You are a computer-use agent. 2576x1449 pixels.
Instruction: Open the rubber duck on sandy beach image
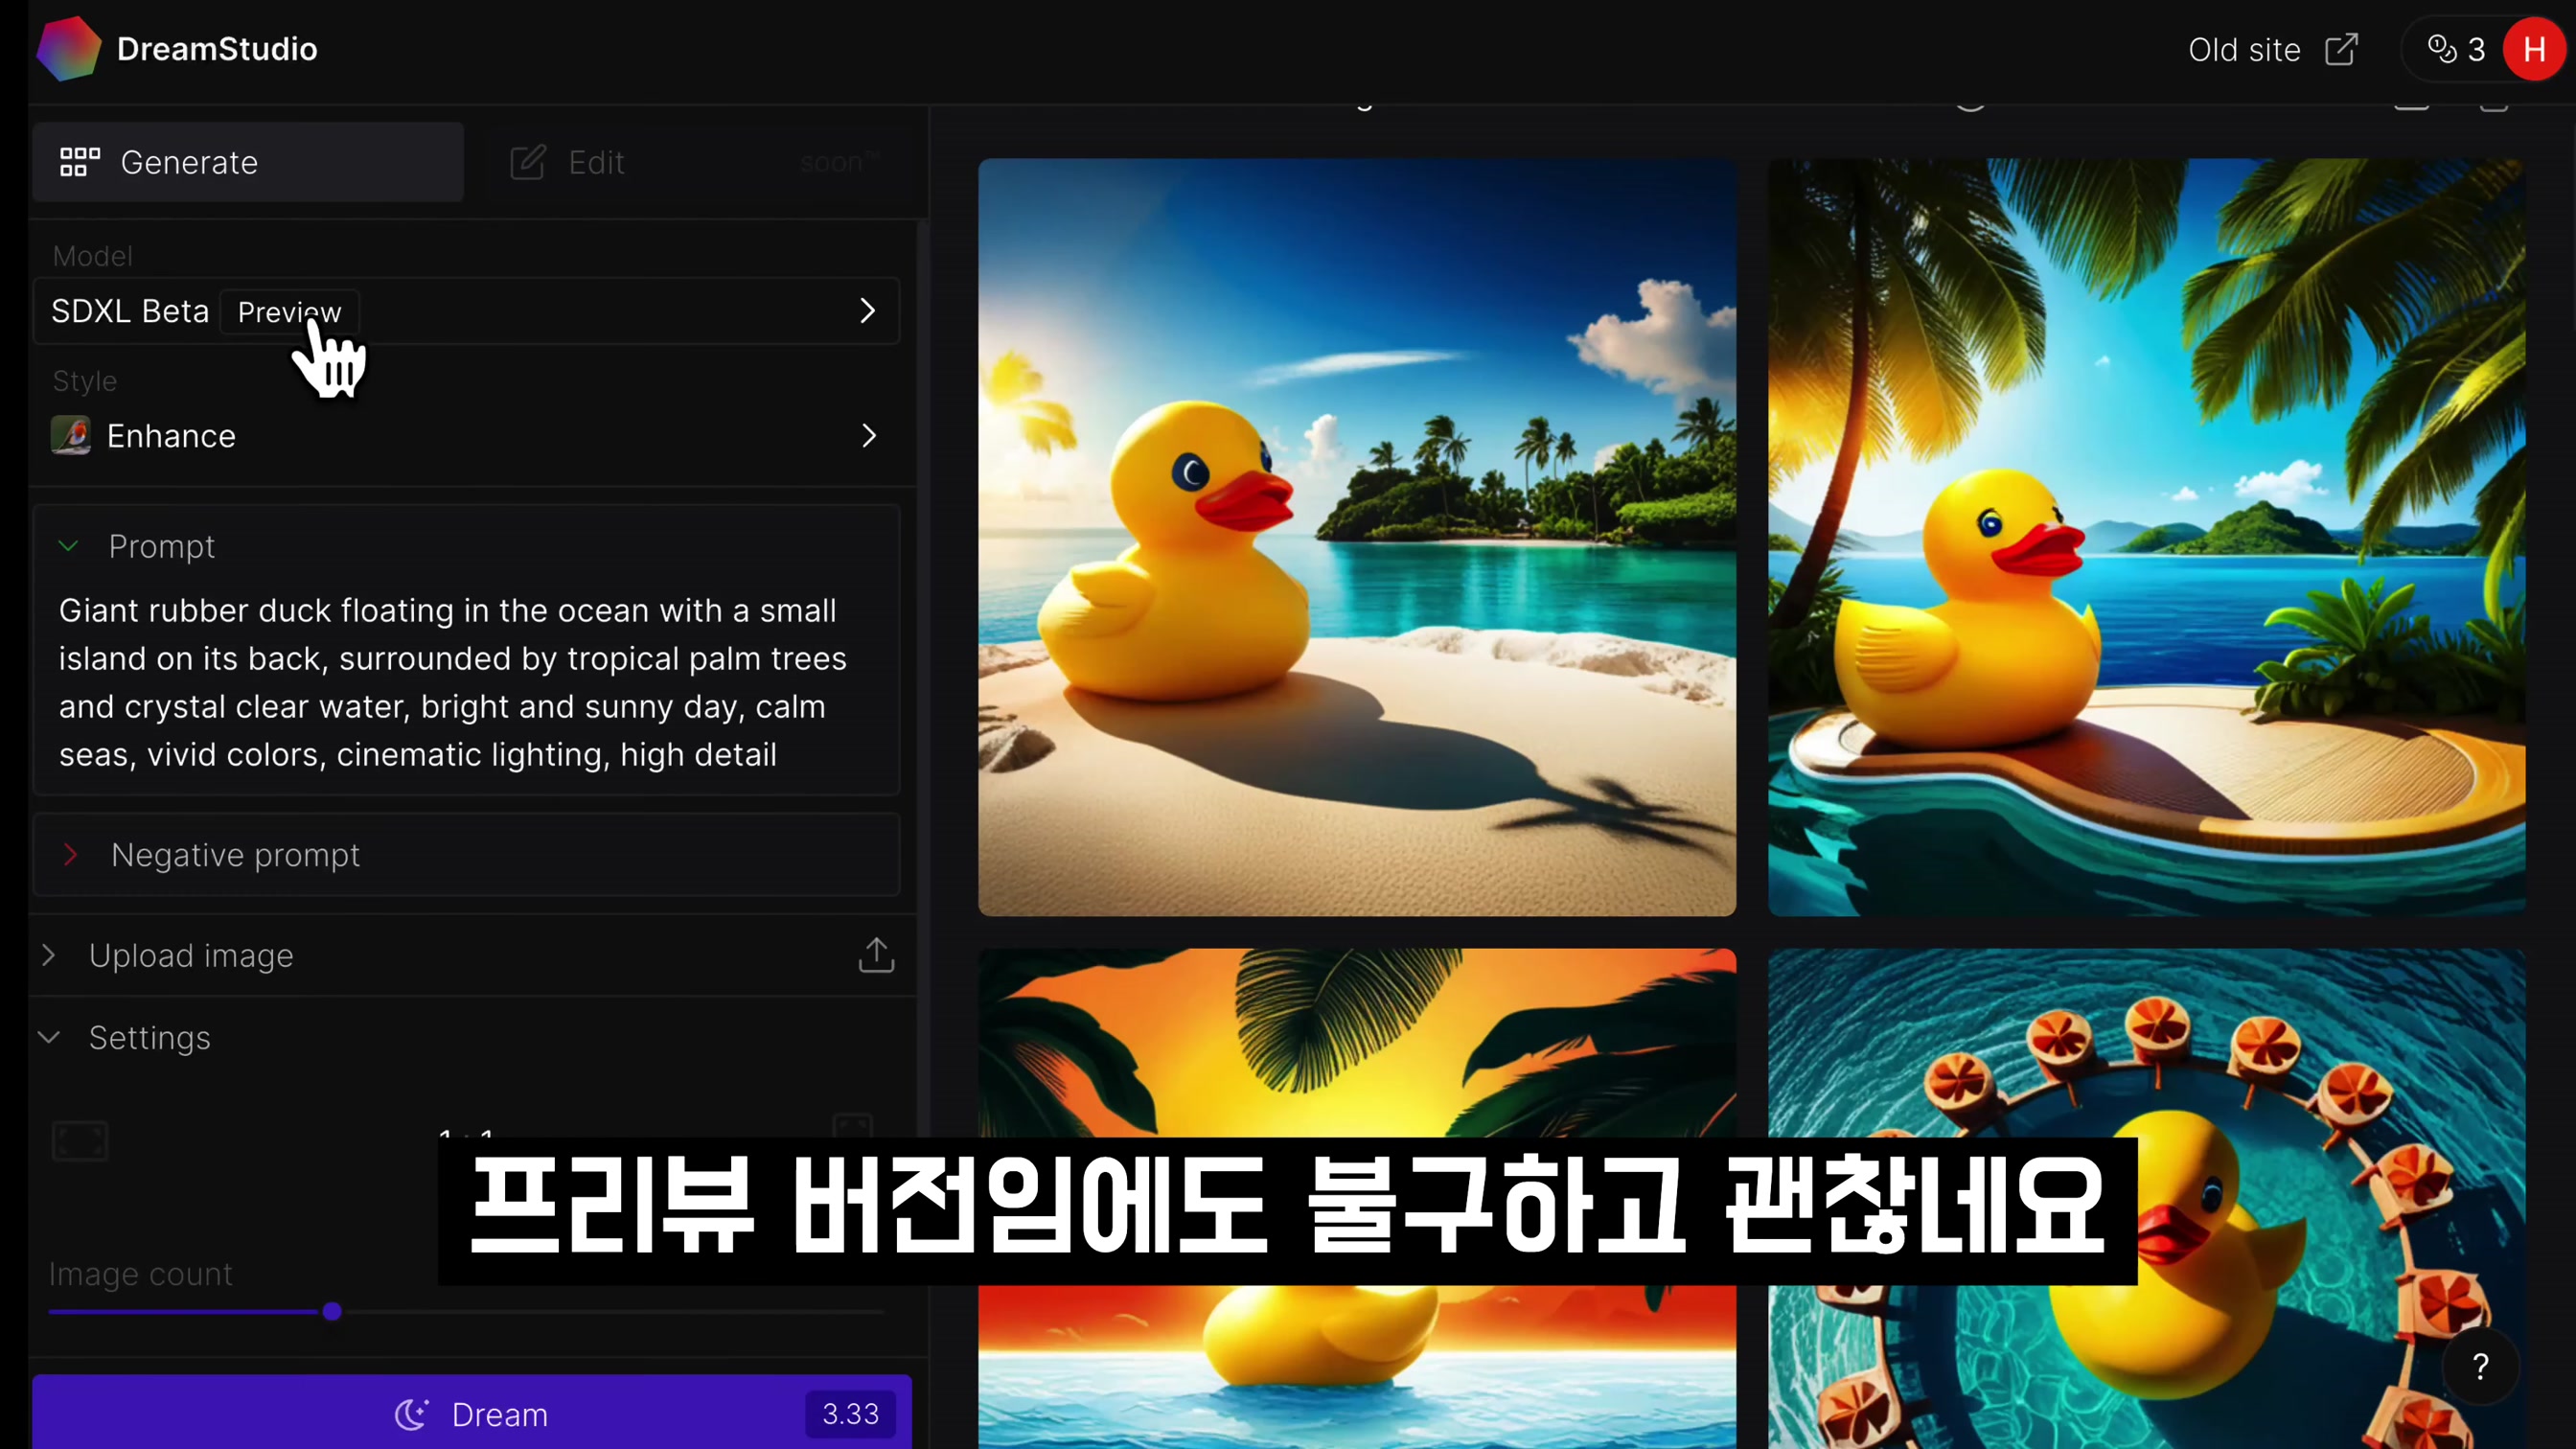coord(1357,537)
